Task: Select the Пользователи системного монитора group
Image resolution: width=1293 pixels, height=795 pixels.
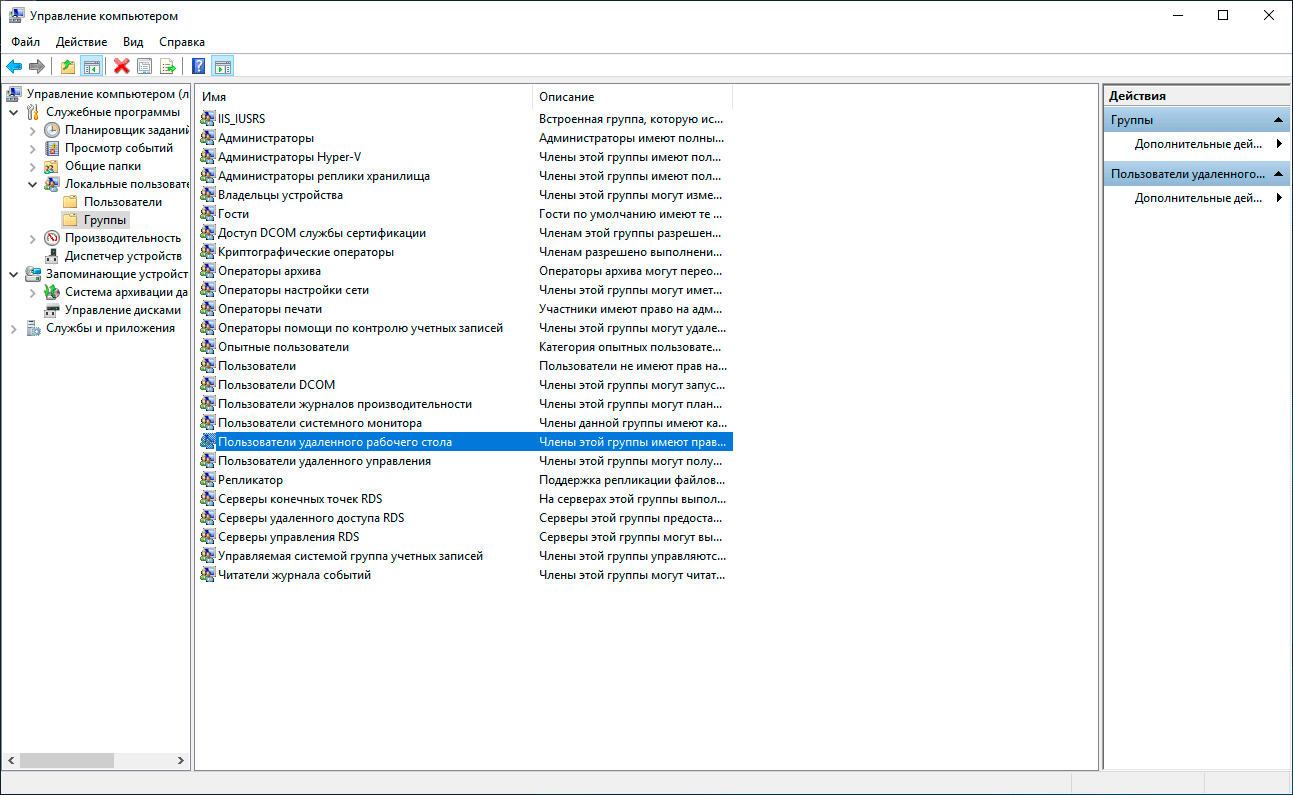Action: click(x=465, y=423)
